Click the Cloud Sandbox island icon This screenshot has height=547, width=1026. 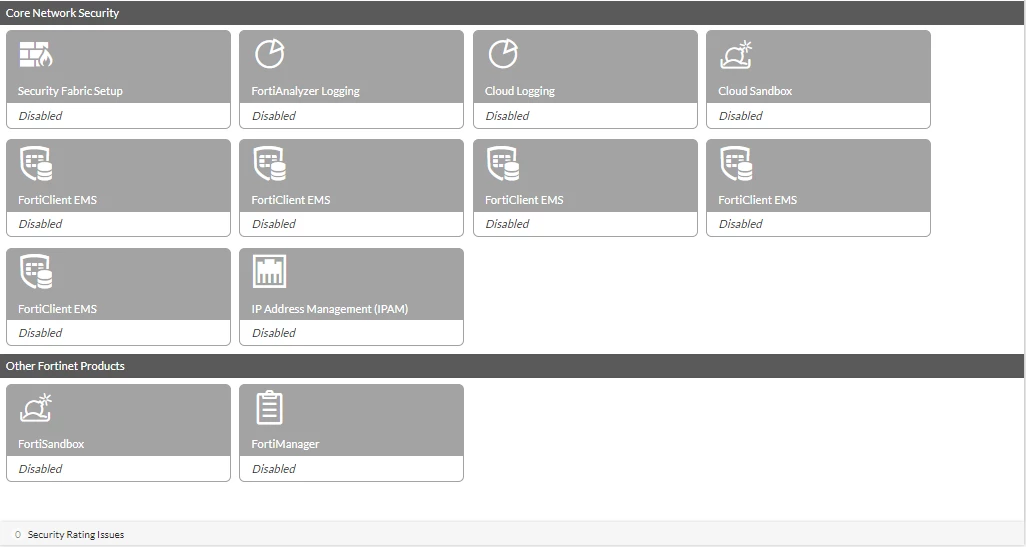click(736, 54)
